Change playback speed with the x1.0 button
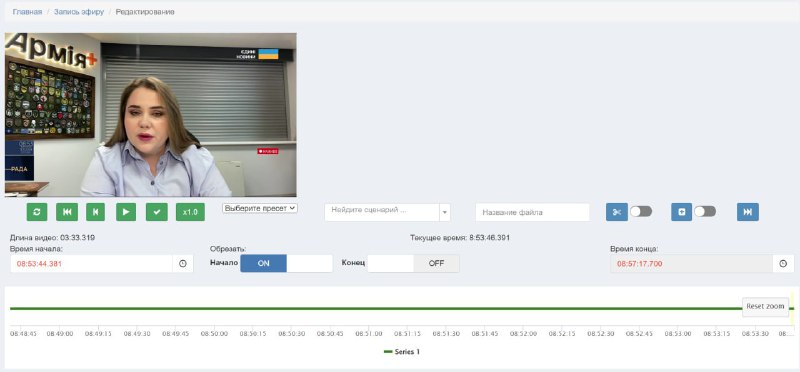The height and width of the screenshot is (372, 800). pyautogui.click(x=190, y=212)
